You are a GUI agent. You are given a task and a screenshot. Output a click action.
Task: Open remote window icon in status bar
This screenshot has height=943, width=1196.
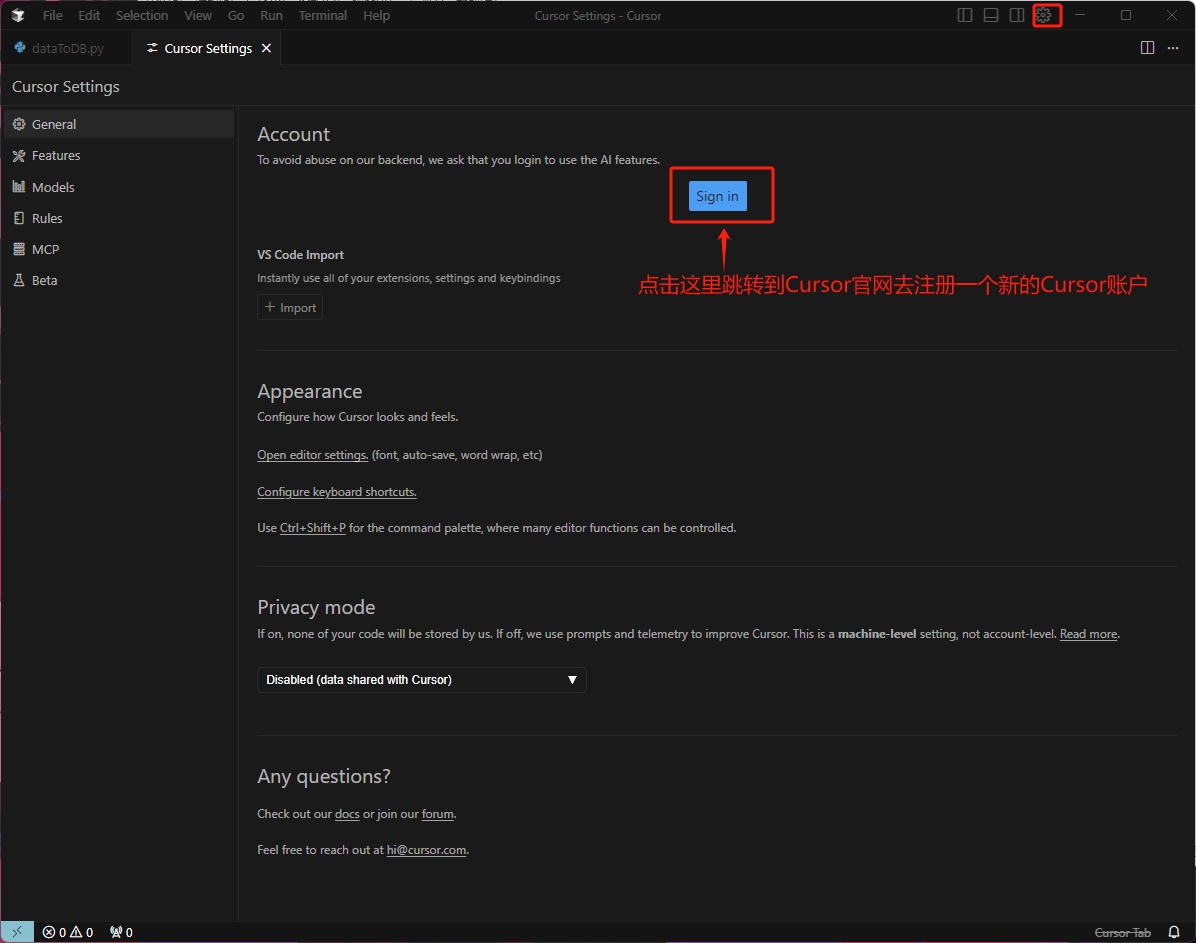tap(17, 932)
